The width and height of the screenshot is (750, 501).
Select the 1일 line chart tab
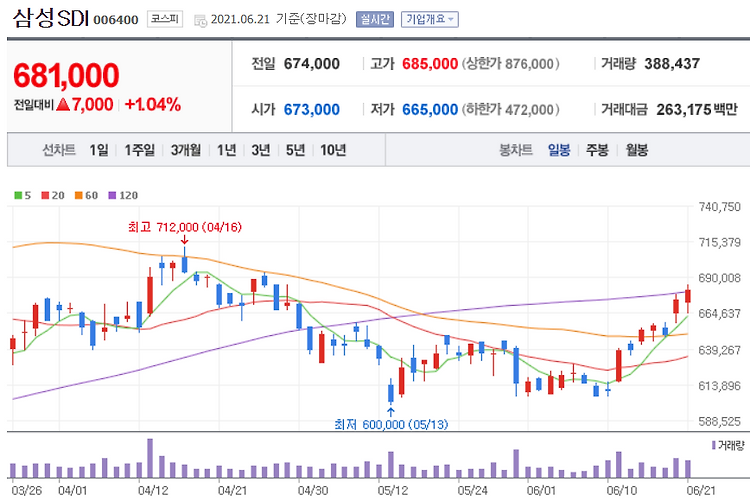click(99, 150)
